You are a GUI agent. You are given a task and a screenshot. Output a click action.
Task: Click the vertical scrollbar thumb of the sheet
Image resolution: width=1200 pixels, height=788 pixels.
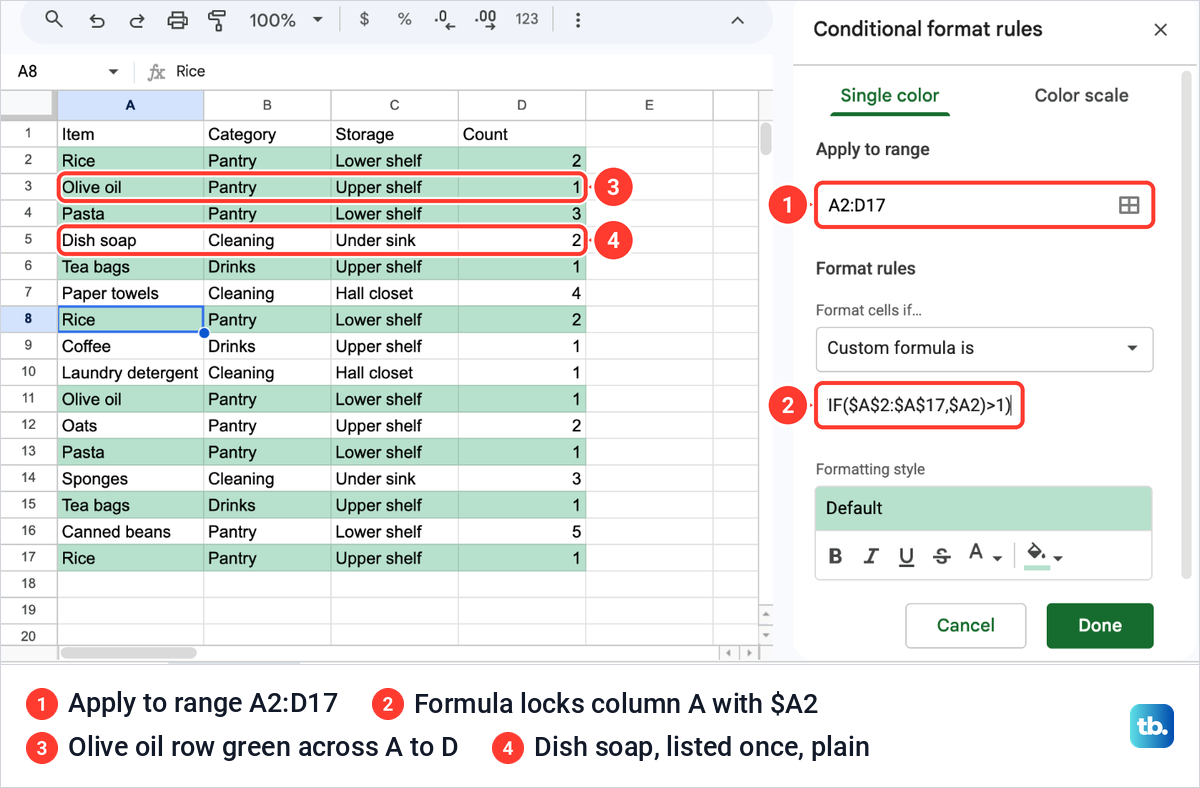766,138
